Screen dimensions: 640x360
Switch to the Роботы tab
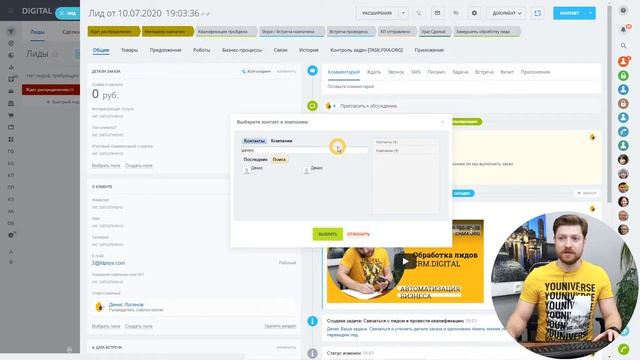202,50
